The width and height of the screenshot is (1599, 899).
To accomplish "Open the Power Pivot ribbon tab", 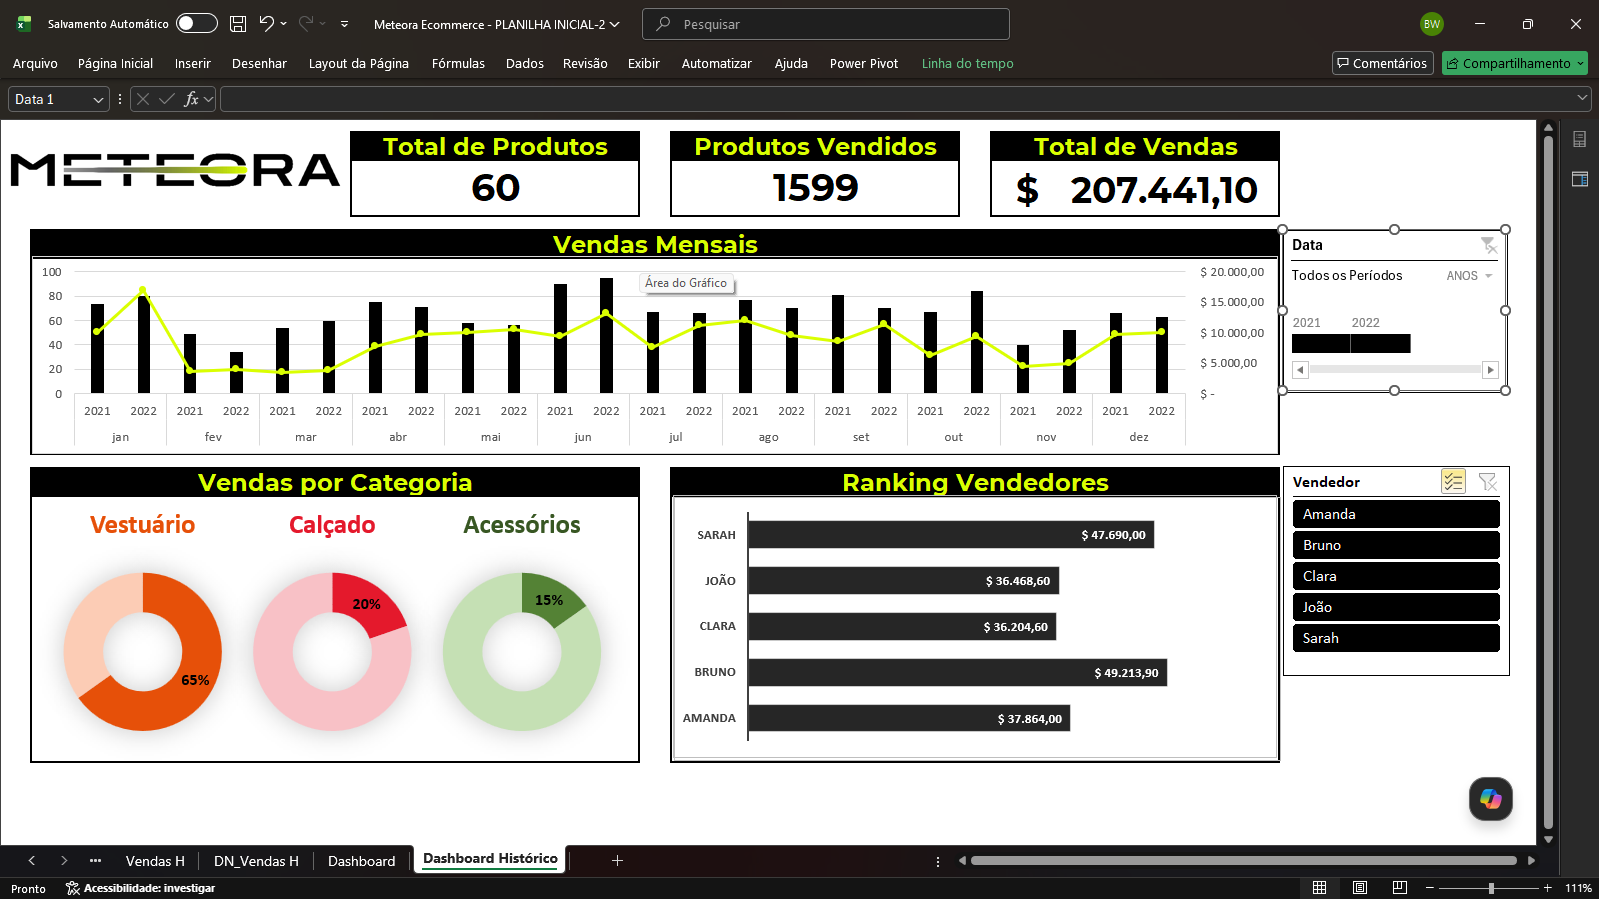I will click(x=864, y=63).
